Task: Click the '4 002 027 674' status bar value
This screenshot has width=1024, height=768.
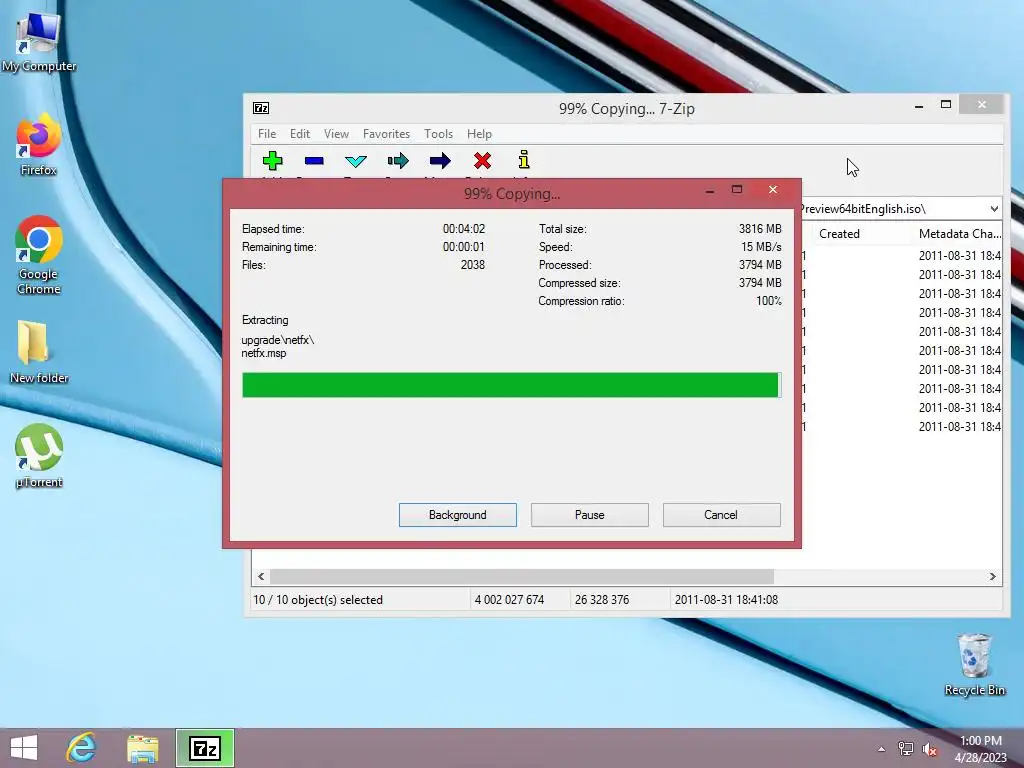Action: 509,600
